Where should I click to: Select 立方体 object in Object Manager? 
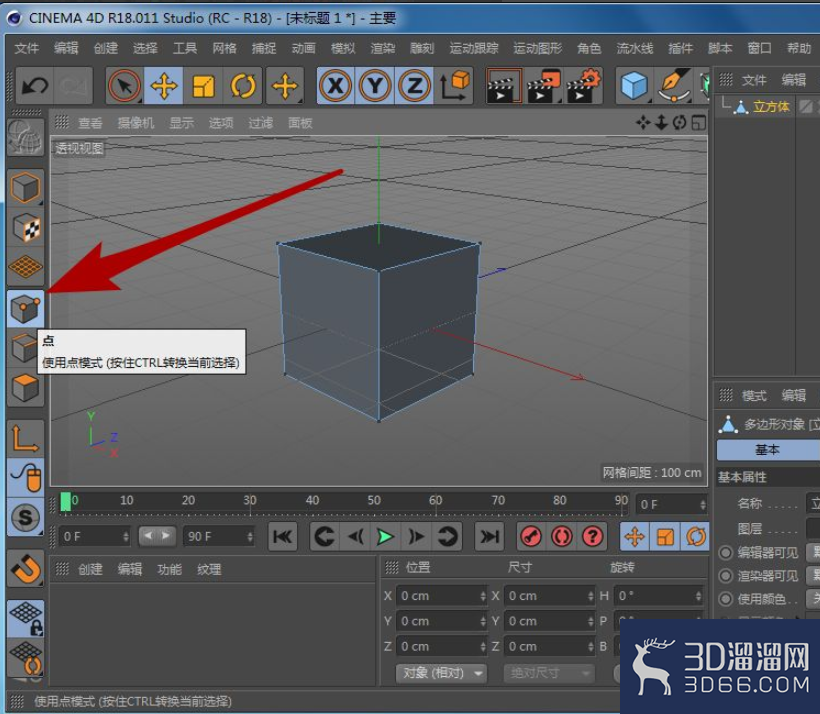771,107
